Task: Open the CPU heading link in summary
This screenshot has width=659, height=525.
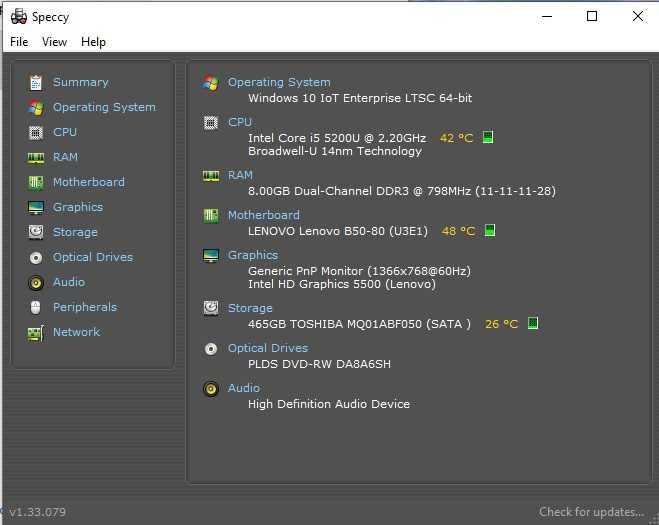Action: click(240, 122)
